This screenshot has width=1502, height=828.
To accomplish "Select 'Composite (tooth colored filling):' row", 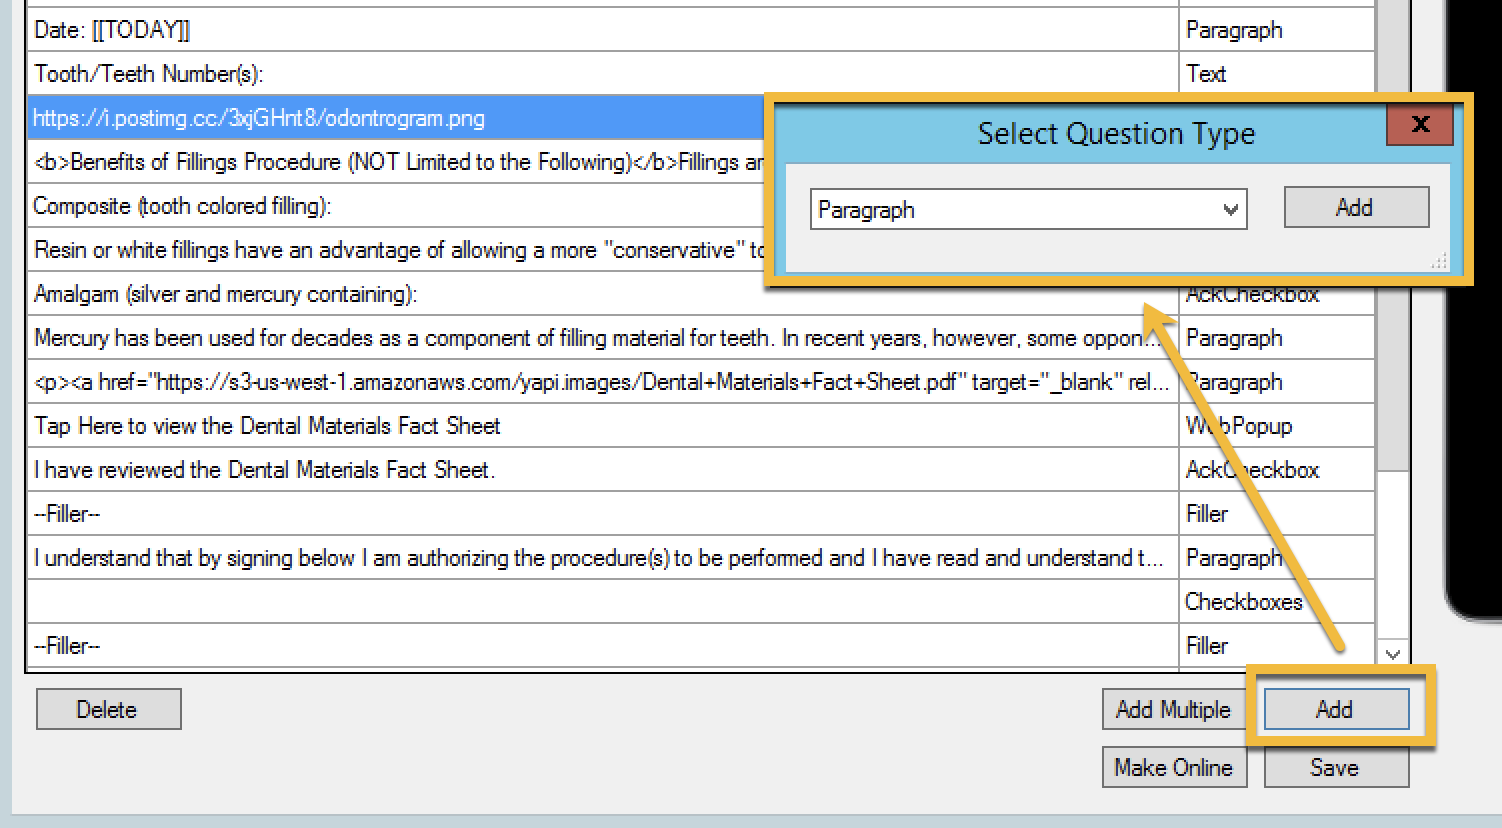I will (x=397, y=206).
